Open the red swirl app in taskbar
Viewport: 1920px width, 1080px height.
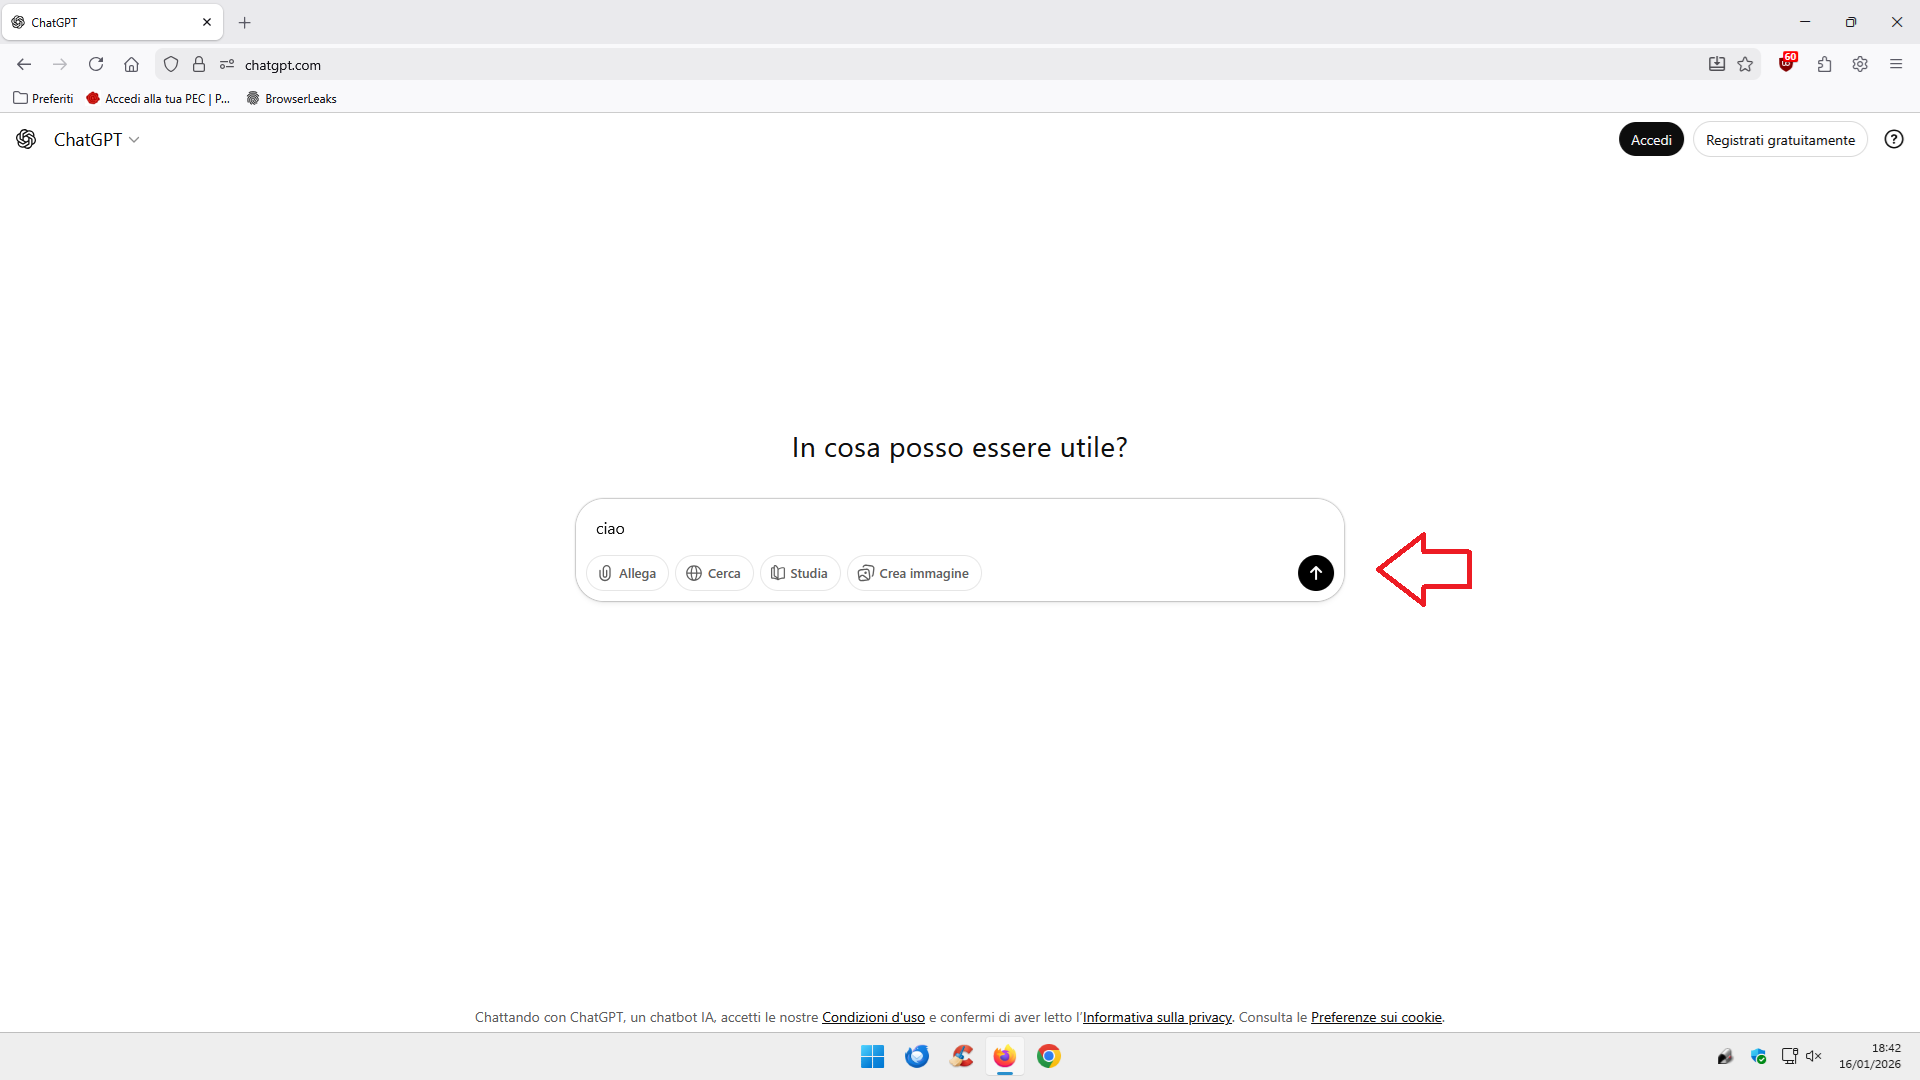point(961,1056)
